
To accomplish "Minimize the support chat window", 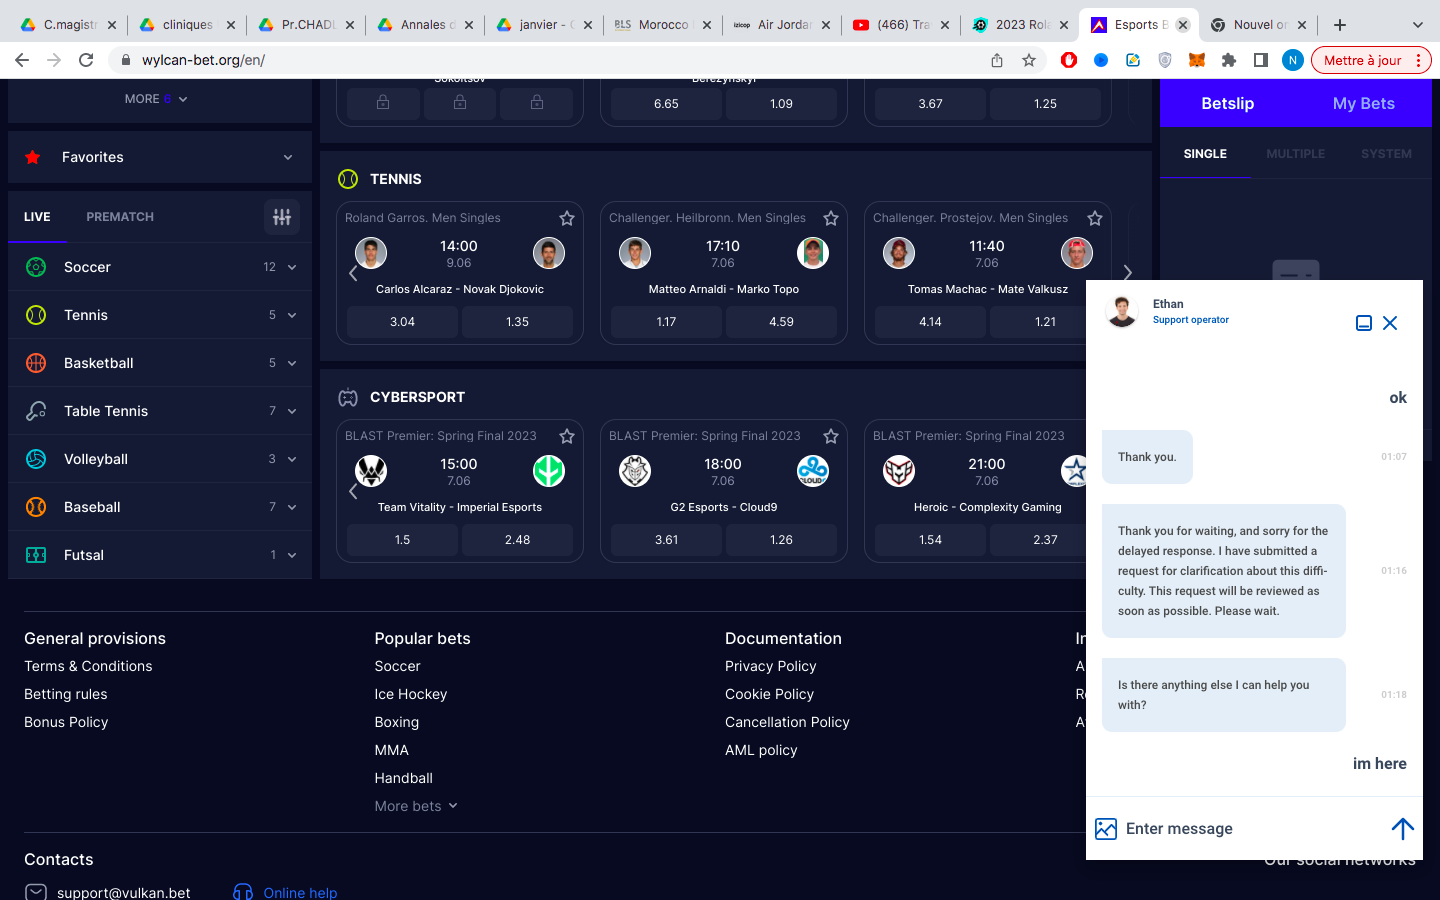I will [1363, 323].
